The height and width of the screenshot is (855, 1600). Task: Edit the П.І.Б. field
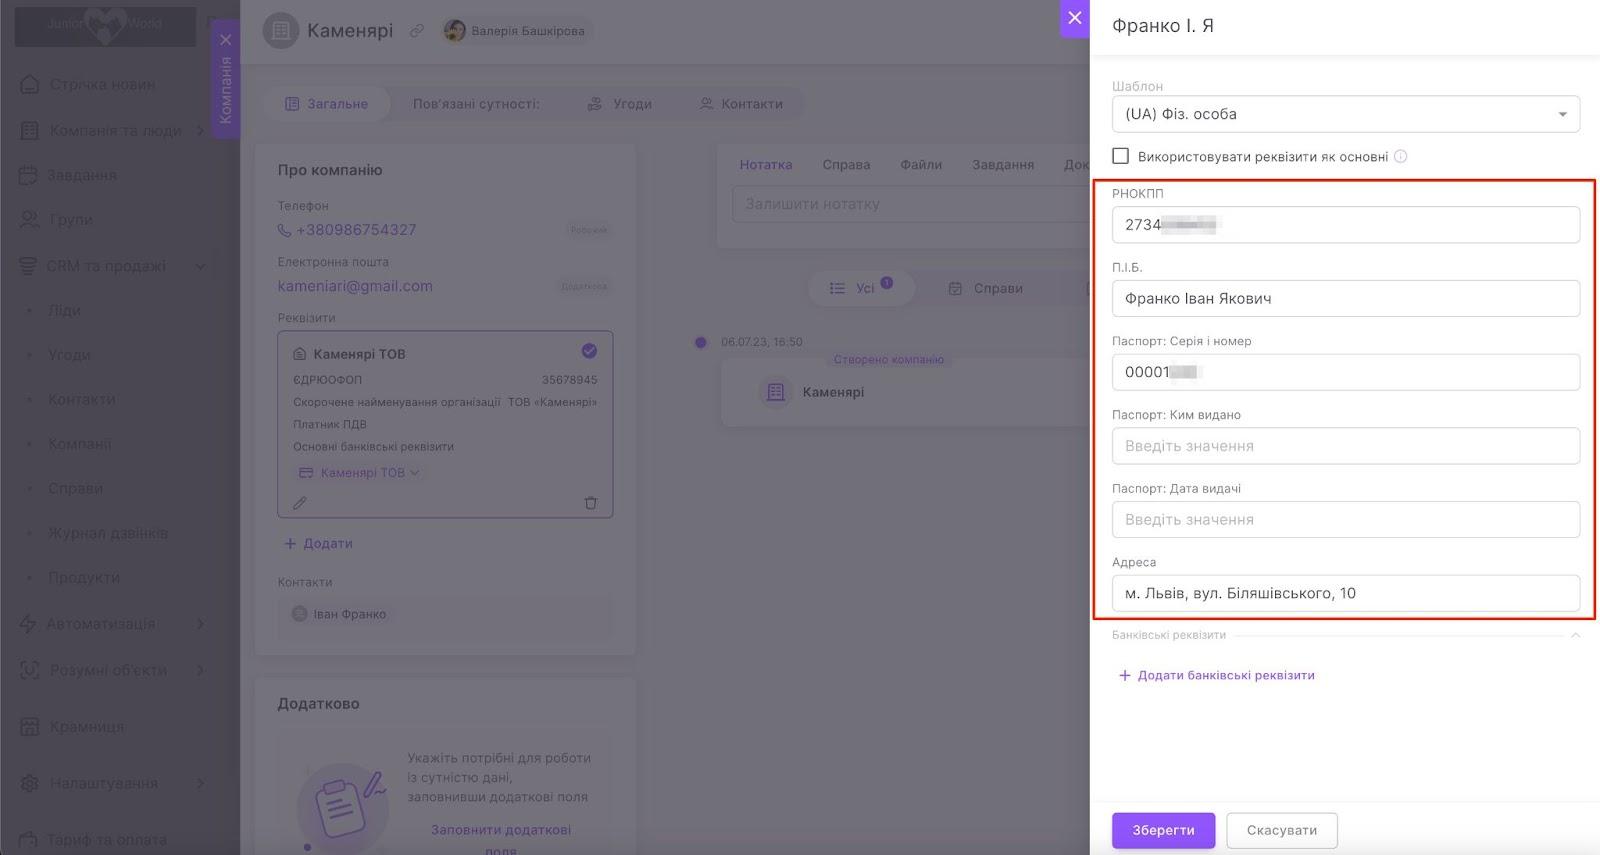coord(1346,298)
